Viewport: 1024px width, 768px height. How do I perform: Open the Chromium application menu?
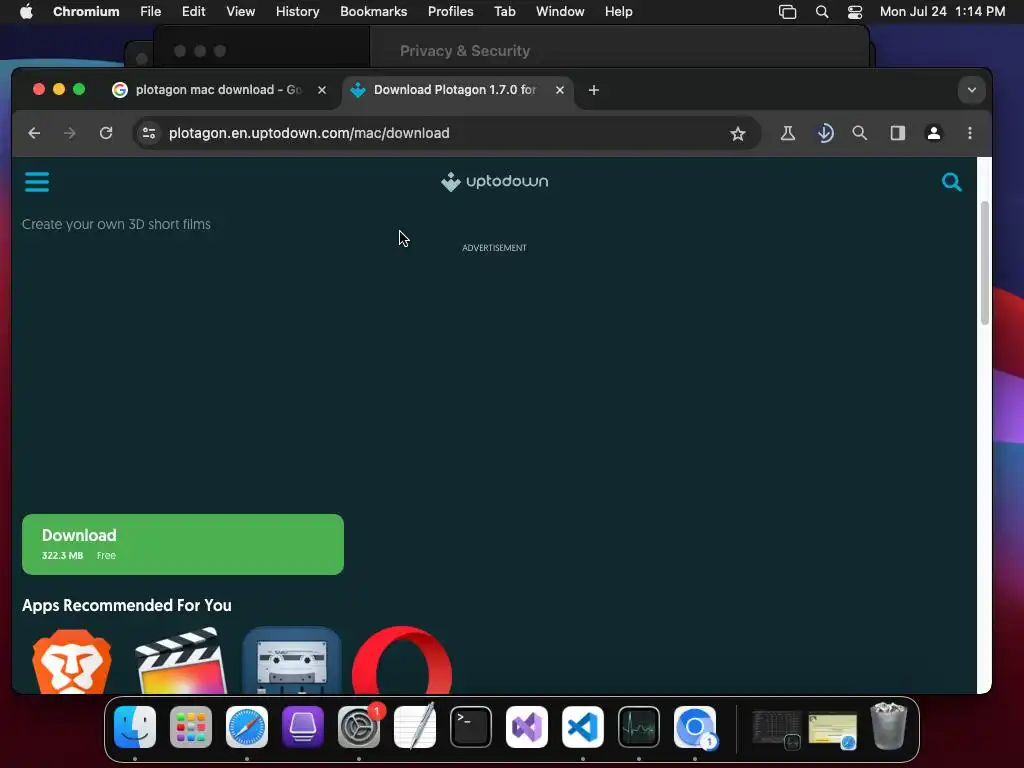86,12
